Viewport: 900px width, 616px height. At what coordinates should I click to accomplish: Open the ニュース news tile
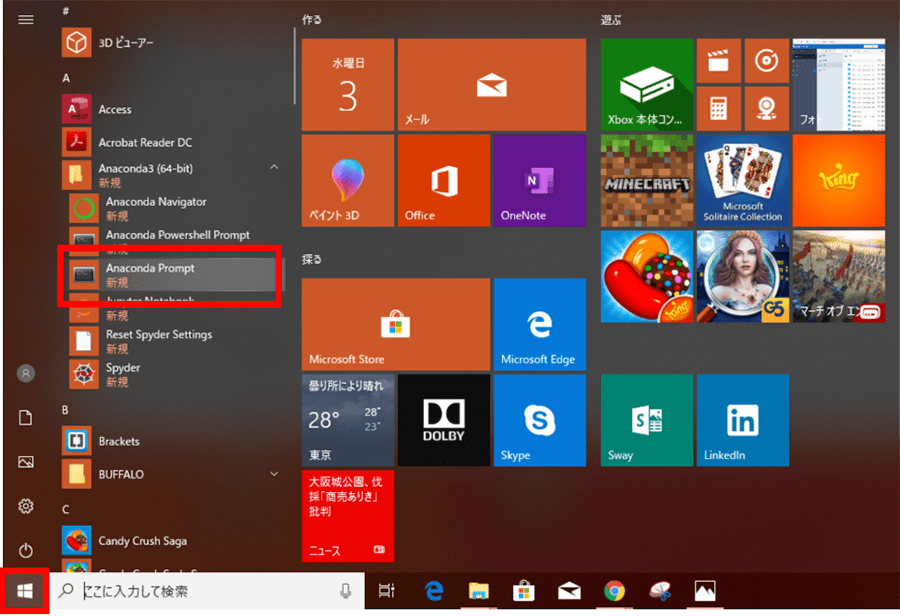tap(348, 516)
